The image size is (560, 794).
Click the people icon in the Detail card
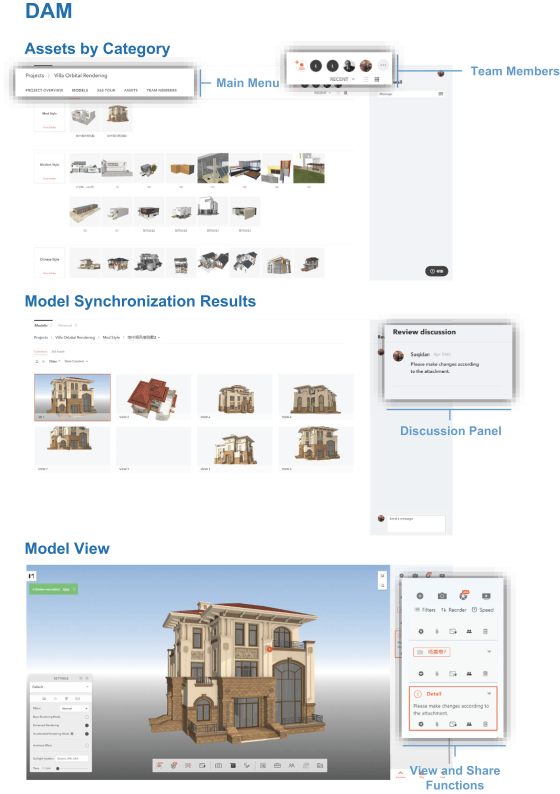pos(469,724)
